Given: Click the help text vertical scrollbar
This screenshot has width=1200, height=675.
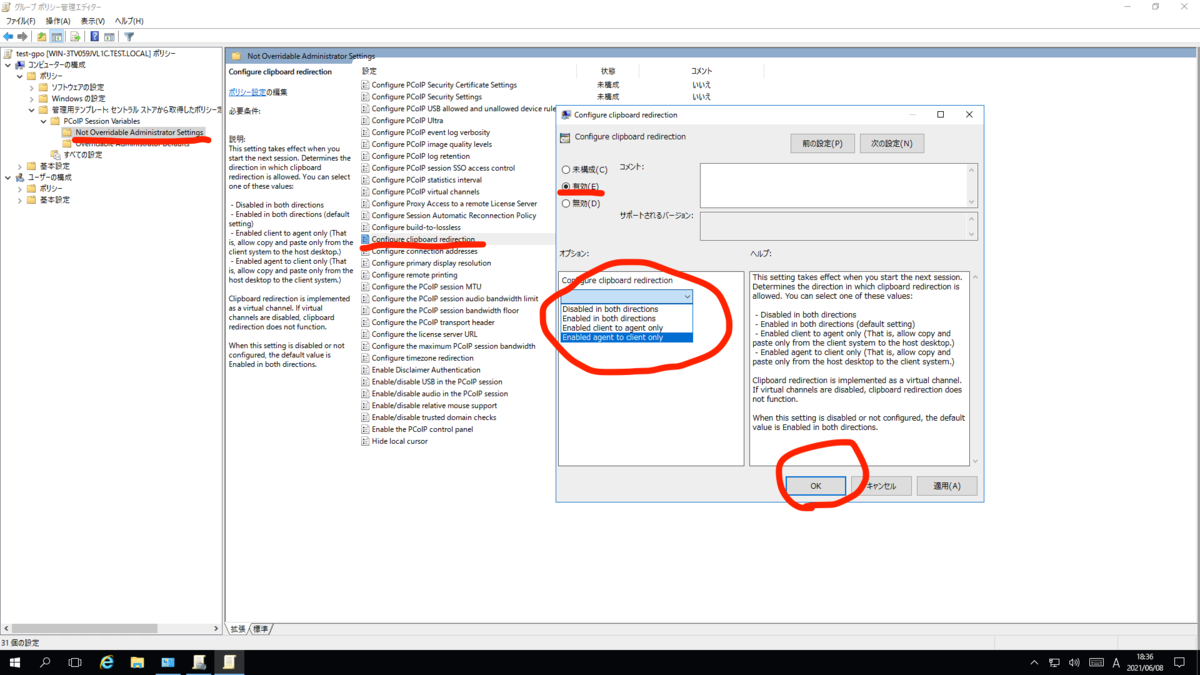Looking at the screenshot, I should (x=975, y=369).
